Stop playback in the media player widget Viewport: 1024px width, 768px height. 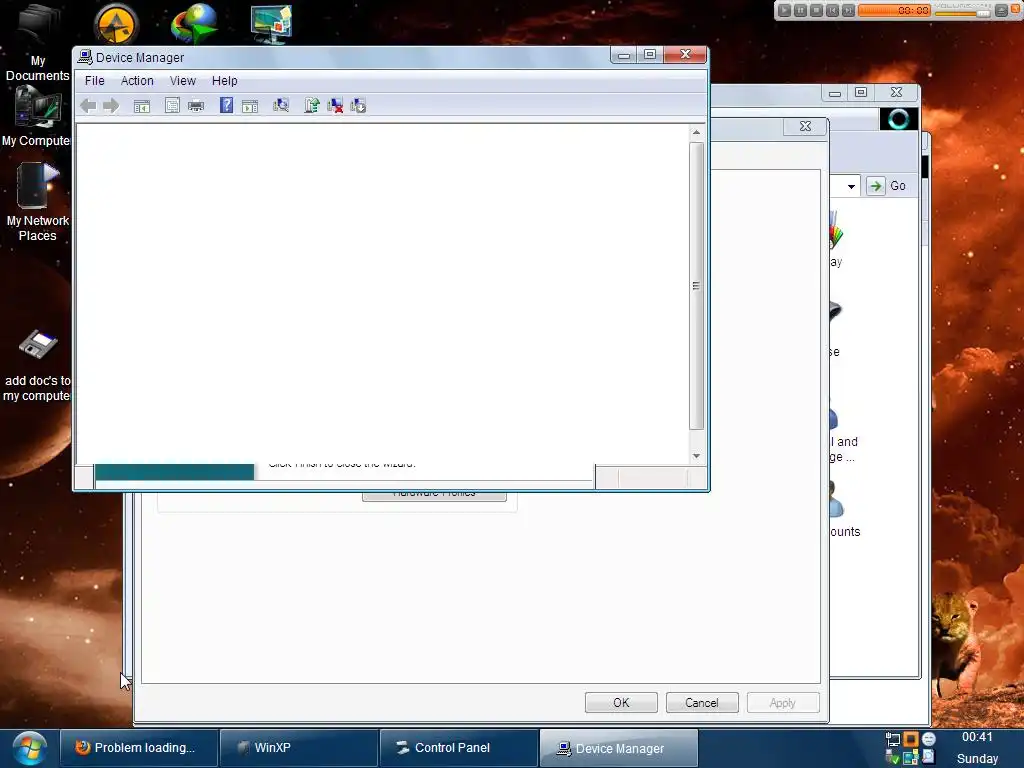click(x=816, y=10)
